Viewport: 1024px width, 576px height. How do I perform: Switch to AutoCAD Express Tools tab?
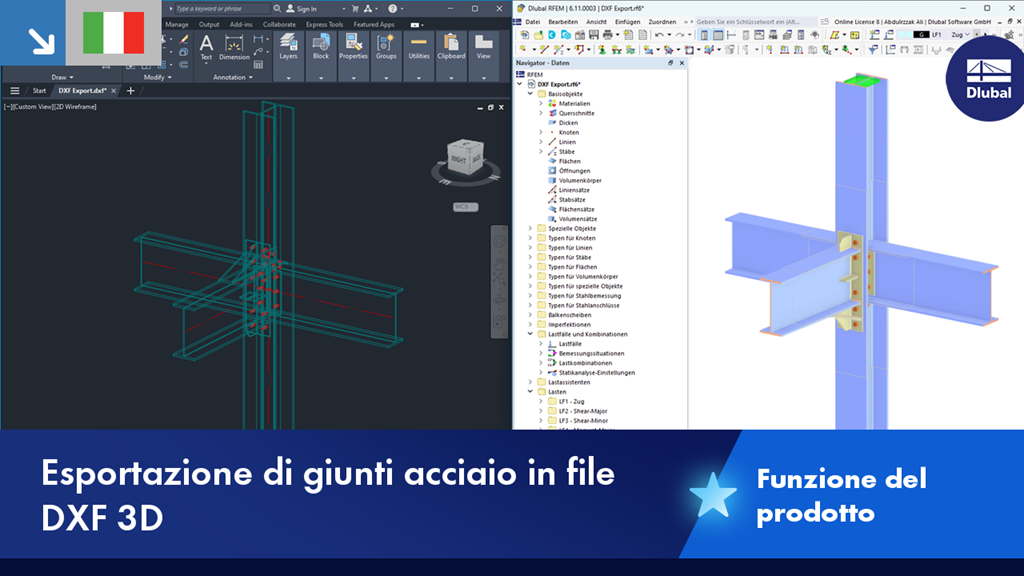pos(325,24)
